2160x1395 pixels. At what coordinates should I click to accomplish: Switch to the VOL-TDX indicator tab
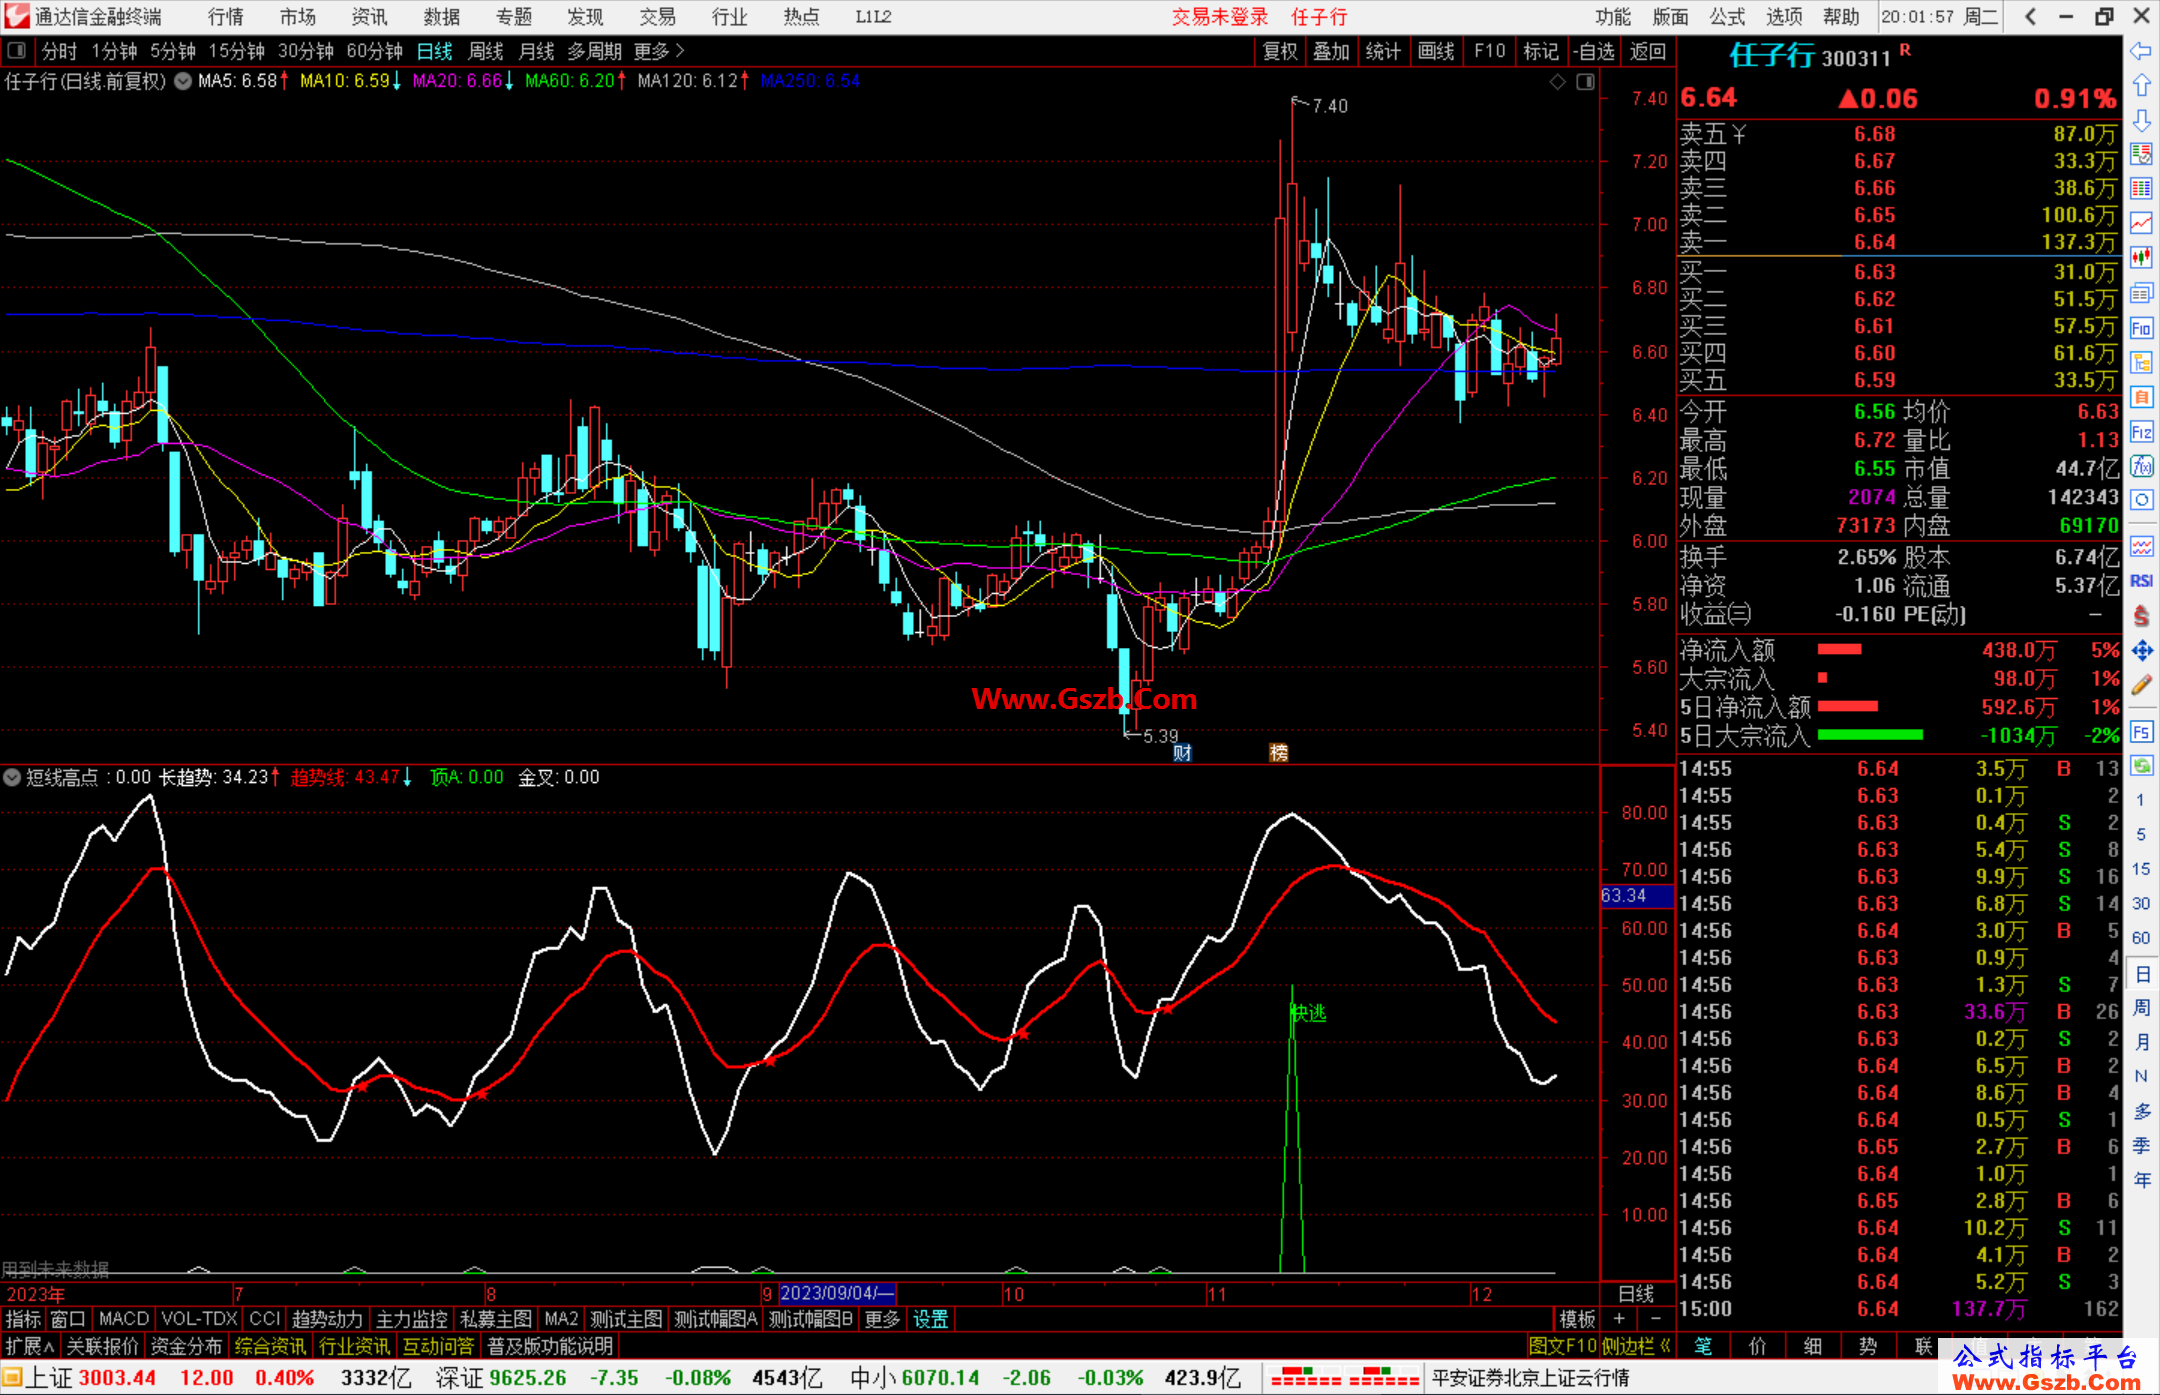200,1319
